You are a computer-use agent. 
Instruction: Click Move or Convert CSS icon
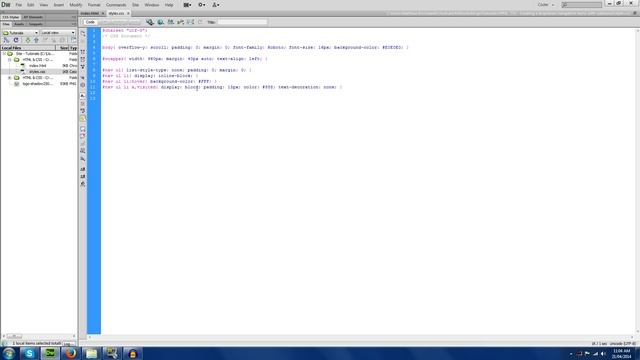tap(83, 158)
